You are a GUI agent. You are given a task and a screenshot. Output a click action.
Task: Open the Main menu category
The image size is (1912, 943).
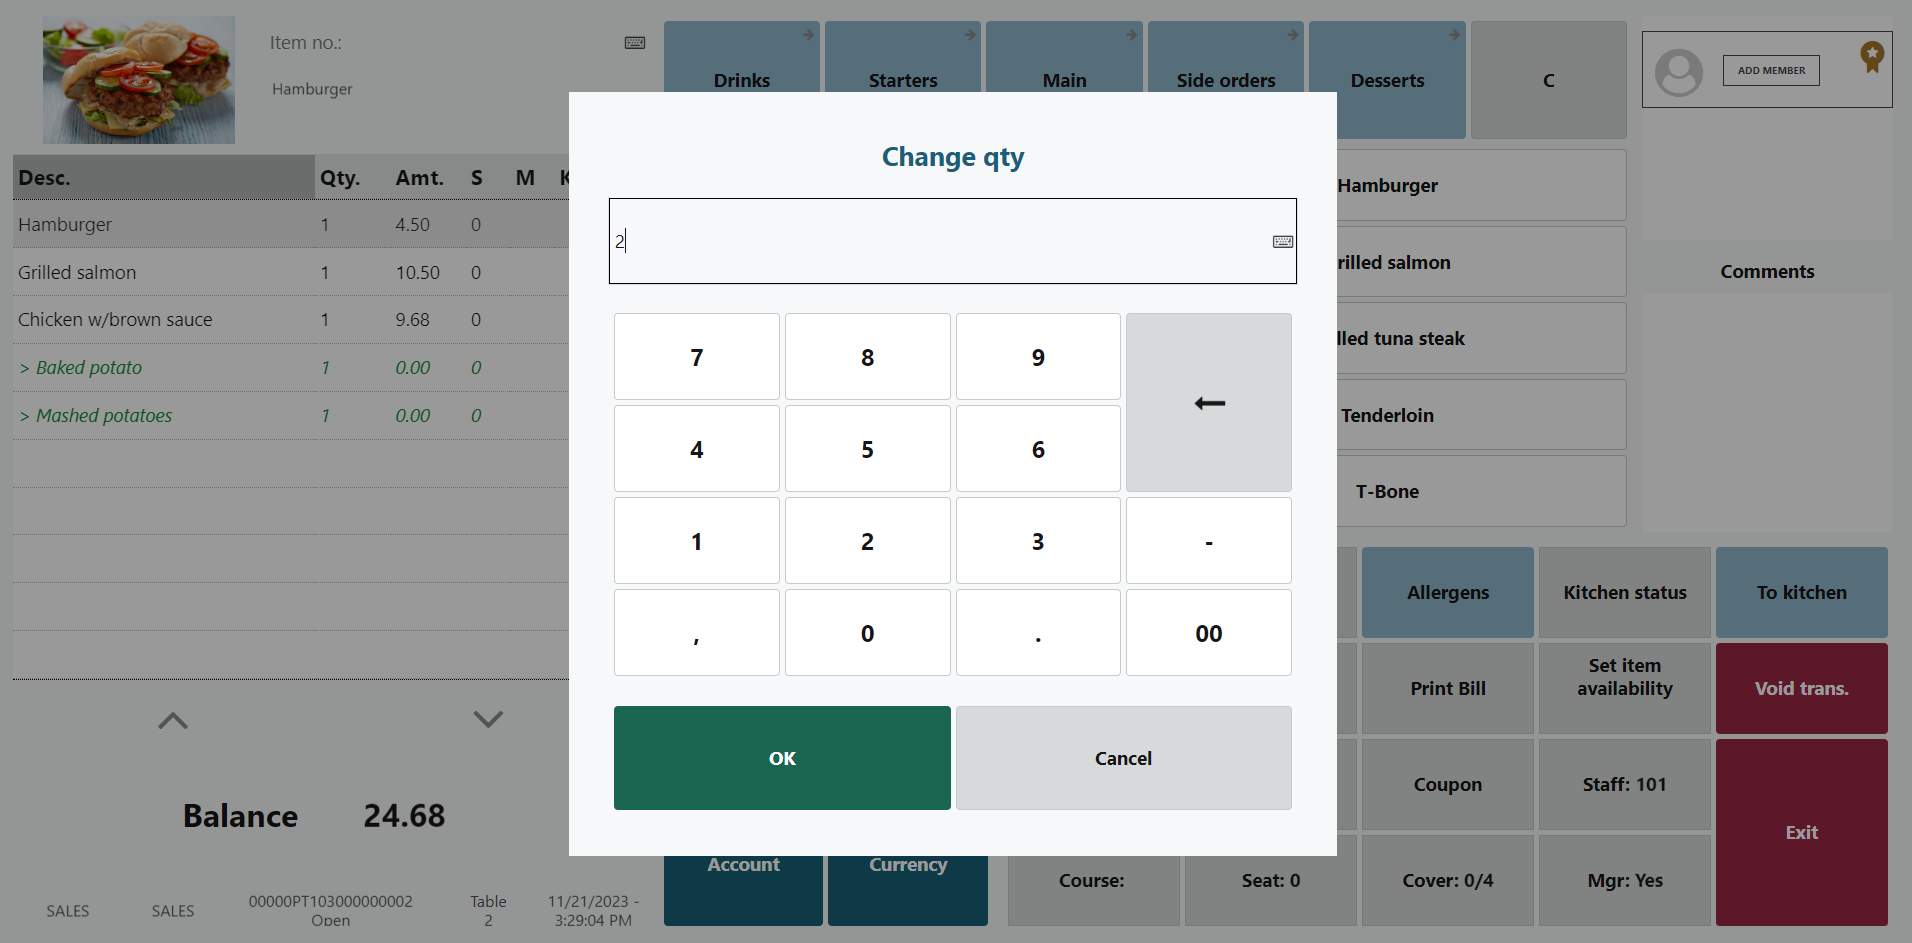coord(1064,58)
